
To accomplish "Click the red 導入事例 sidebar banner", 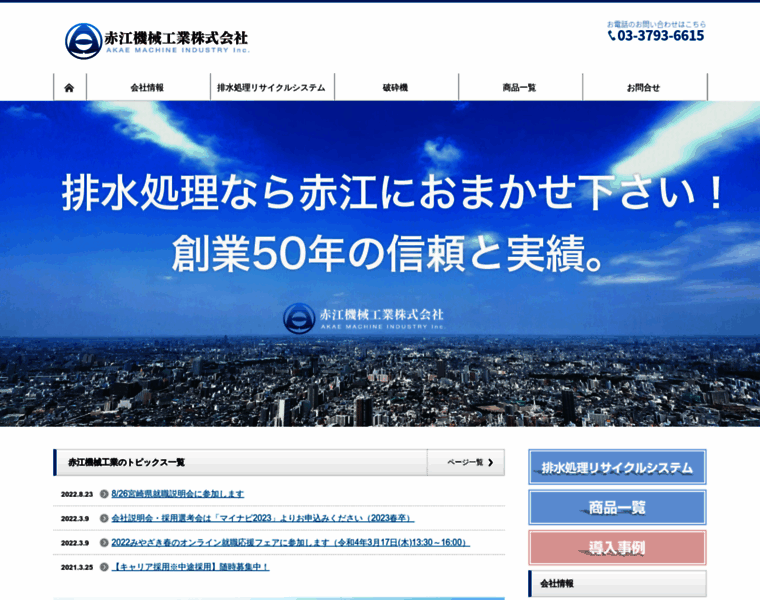I will [617, 548].
